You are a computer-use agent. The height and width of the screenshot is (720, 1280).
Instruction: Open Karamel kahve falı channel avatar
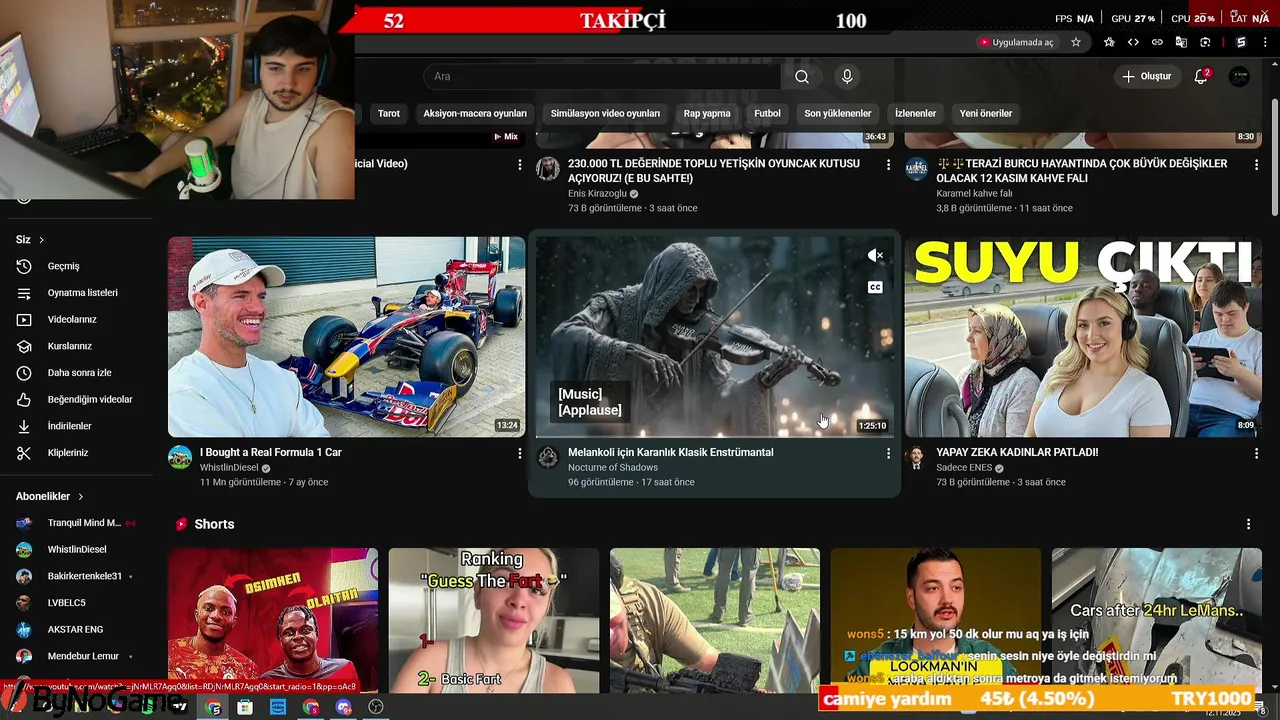(916, 168)
